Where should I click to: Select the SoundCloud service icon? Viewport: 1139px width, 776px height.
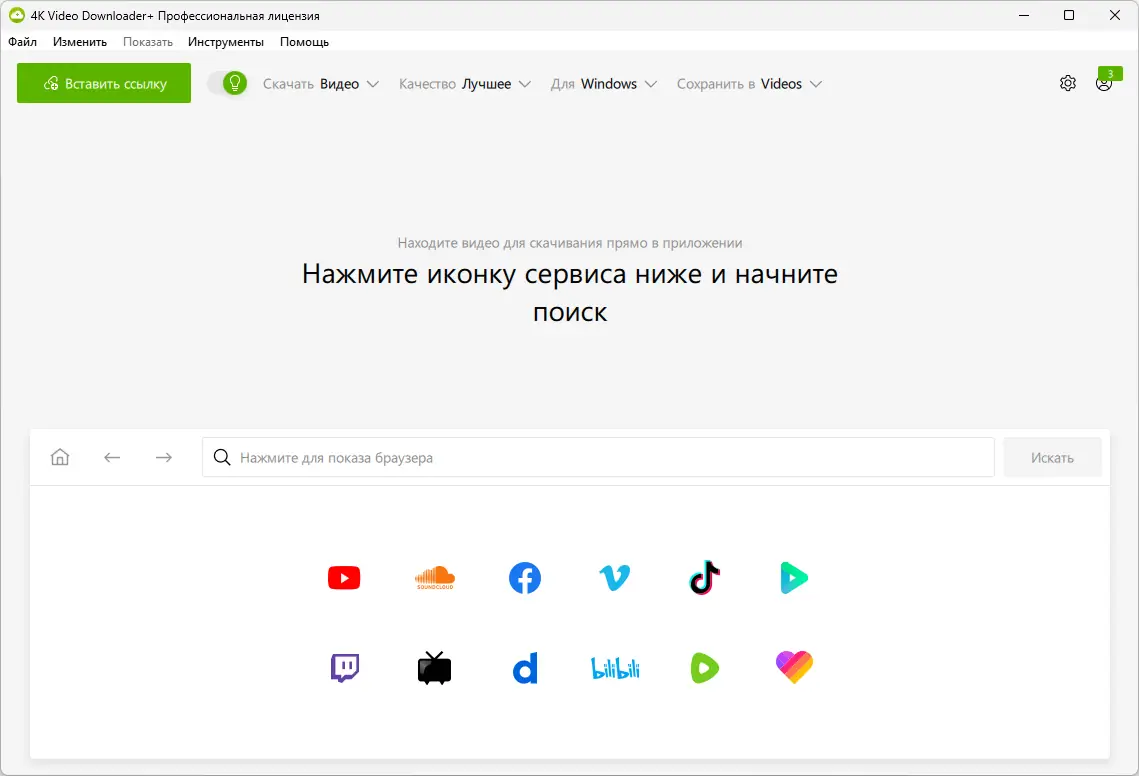click(434, 577)
